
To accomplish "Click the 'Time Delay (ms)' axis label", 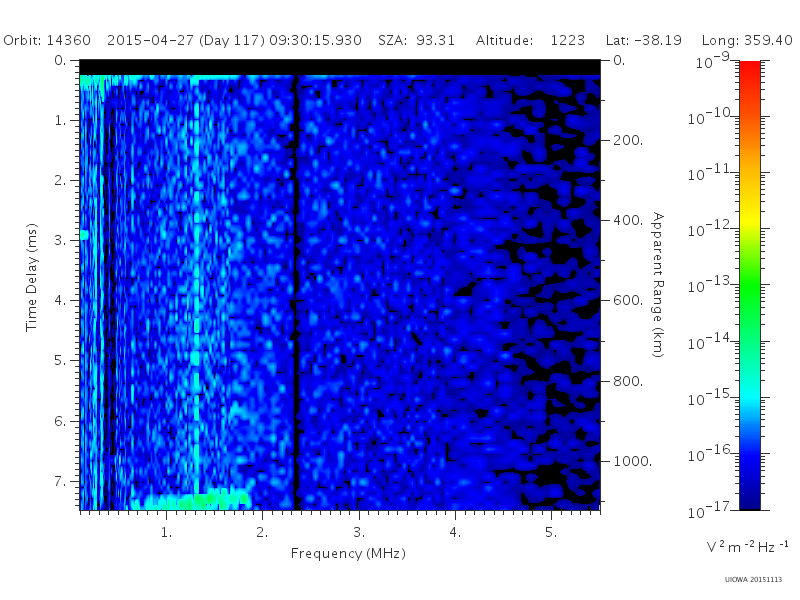I will click(x=32, y=277).
